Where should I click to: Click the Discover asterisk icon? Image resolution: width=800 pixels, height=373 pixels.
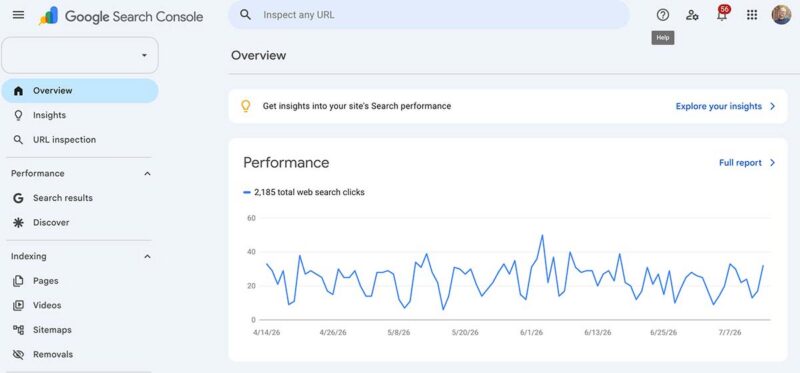click(18, 222)
